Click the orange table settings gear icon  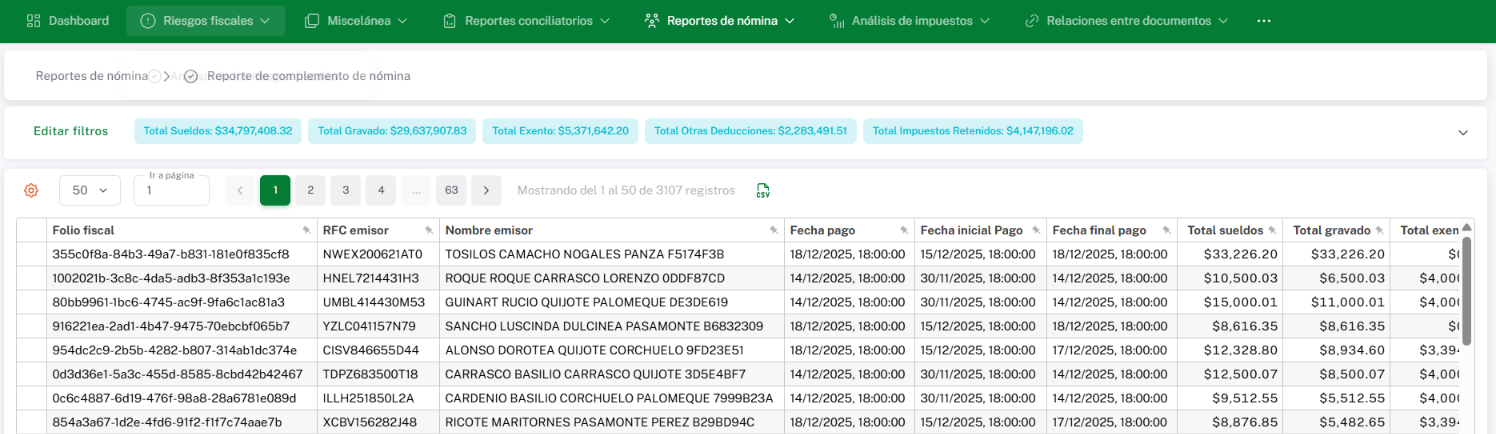pos(31,190)
